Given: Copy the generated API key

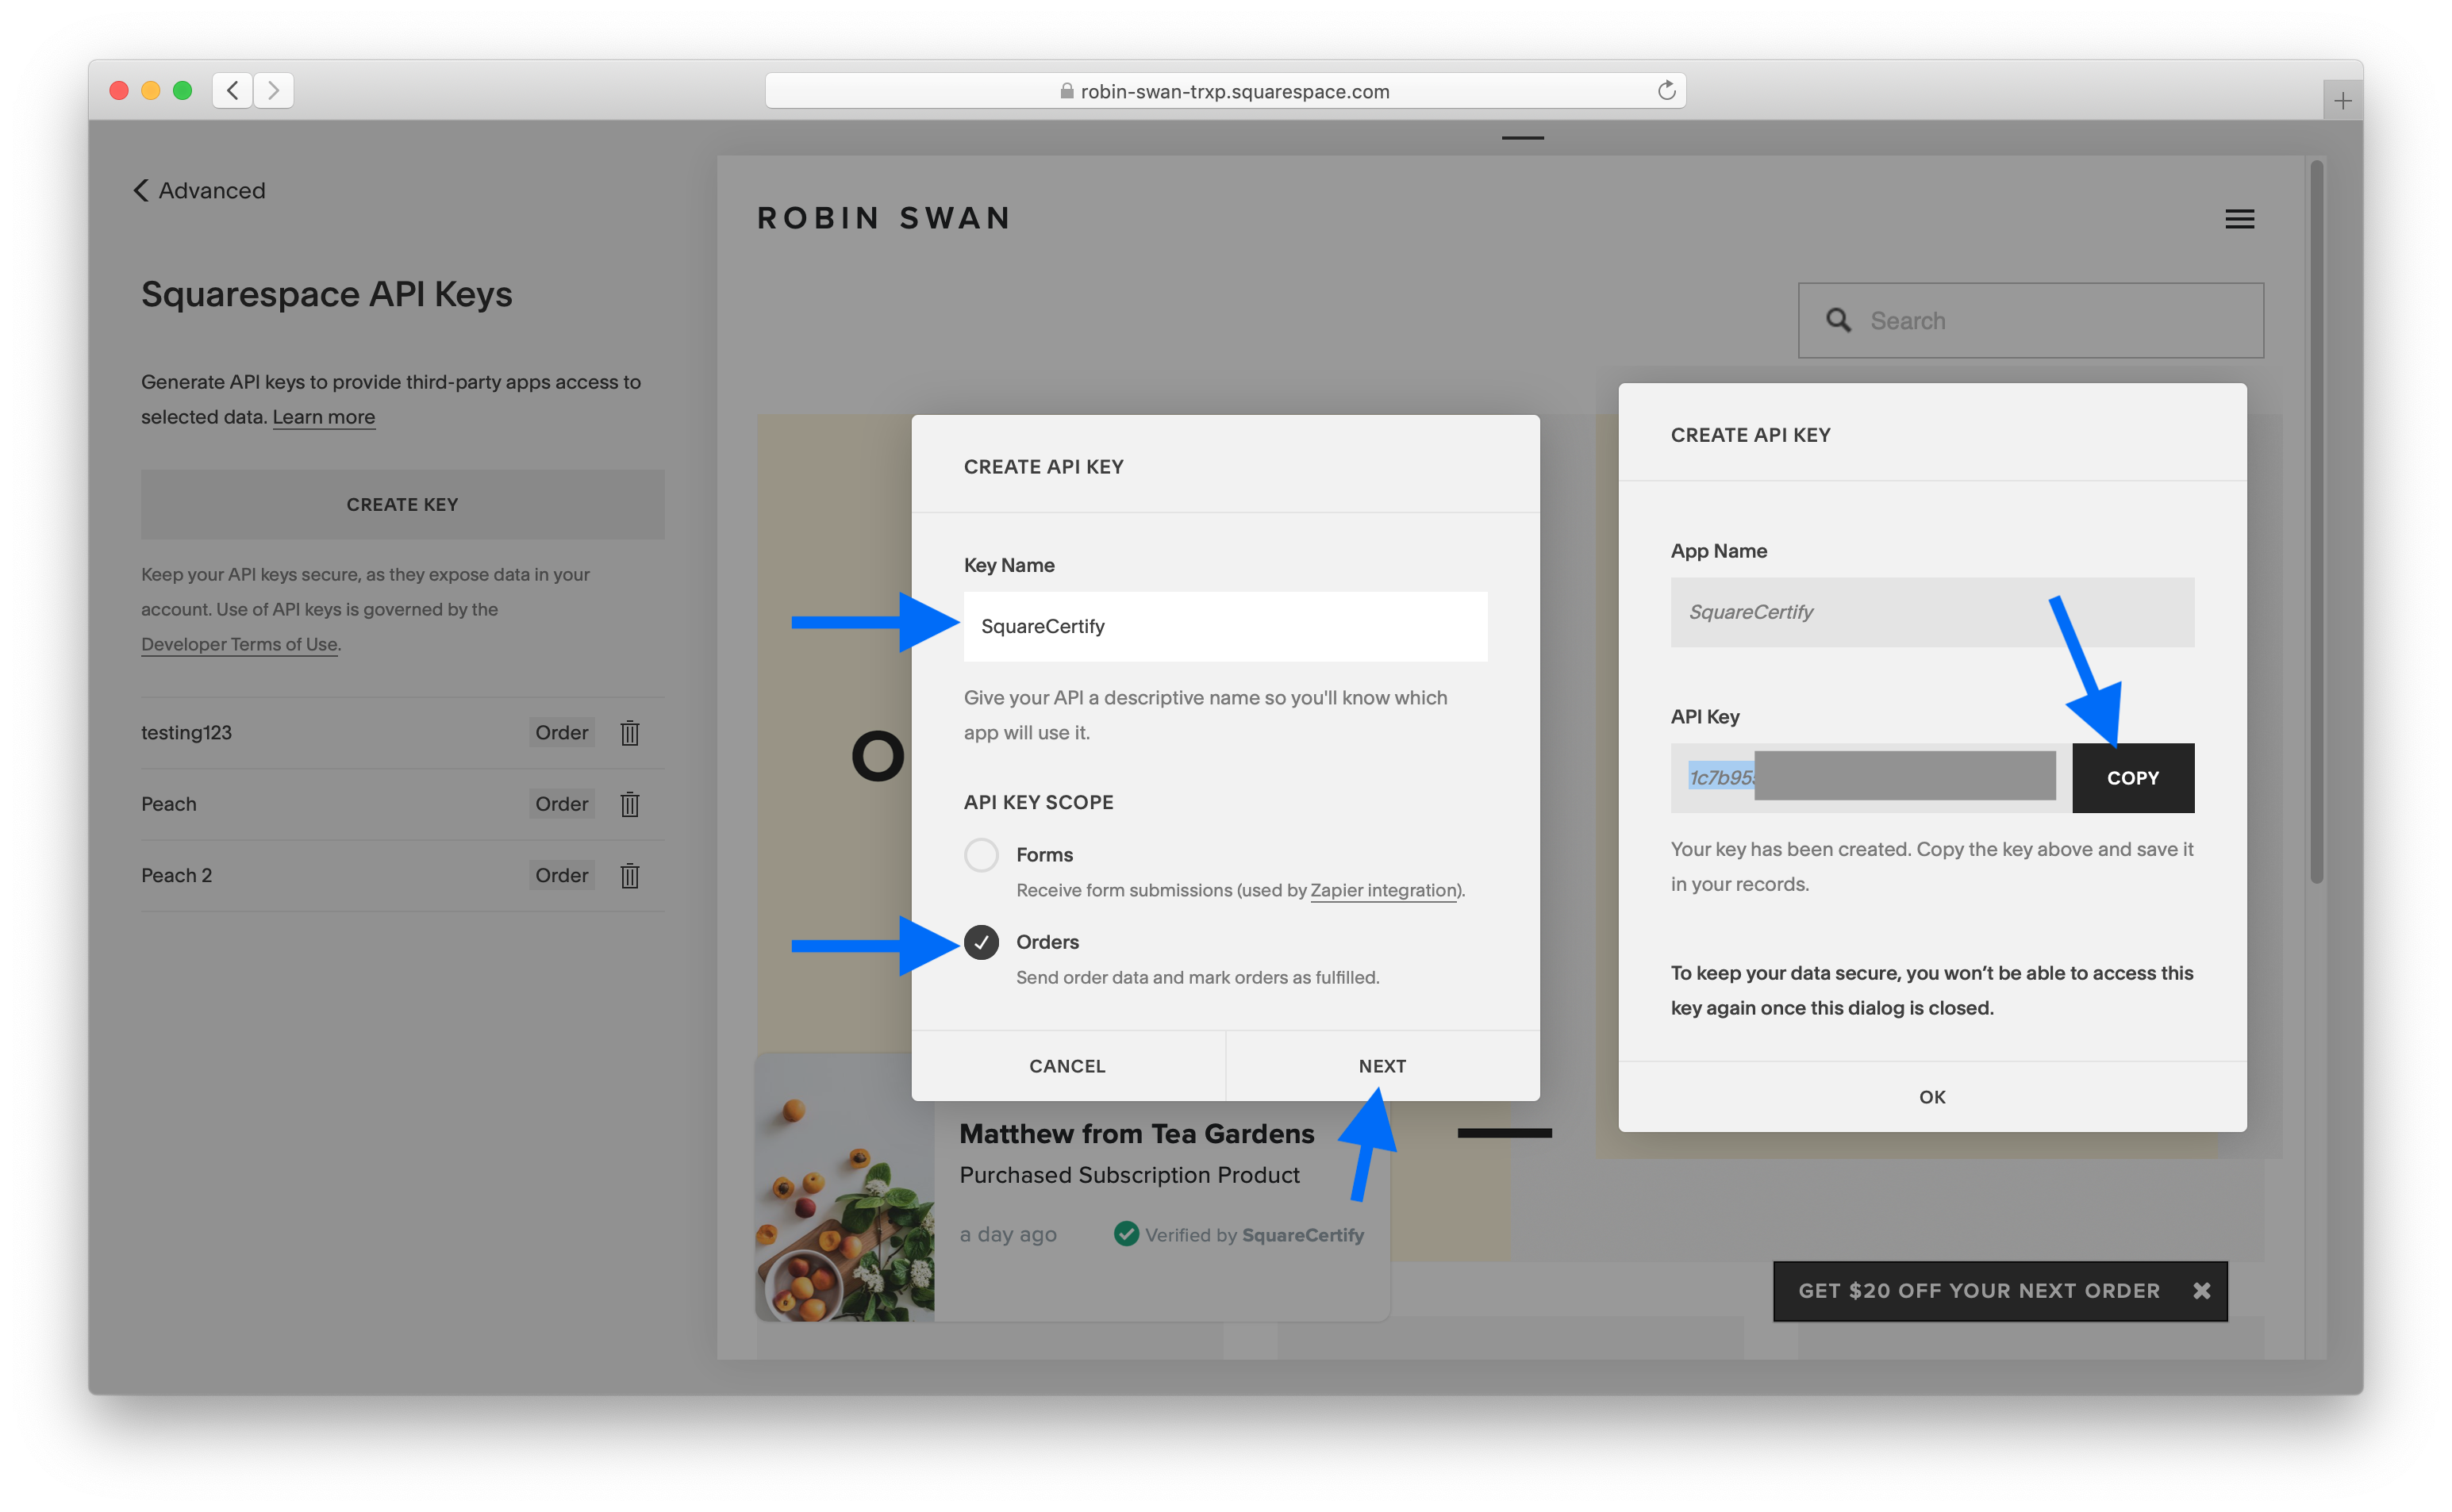Looking at the screenshot, I should tap(2132, 778).
